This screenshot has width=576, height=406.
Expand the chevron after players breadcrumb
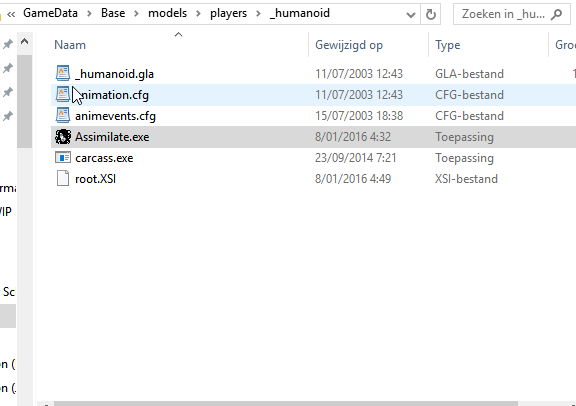point(258,14)
